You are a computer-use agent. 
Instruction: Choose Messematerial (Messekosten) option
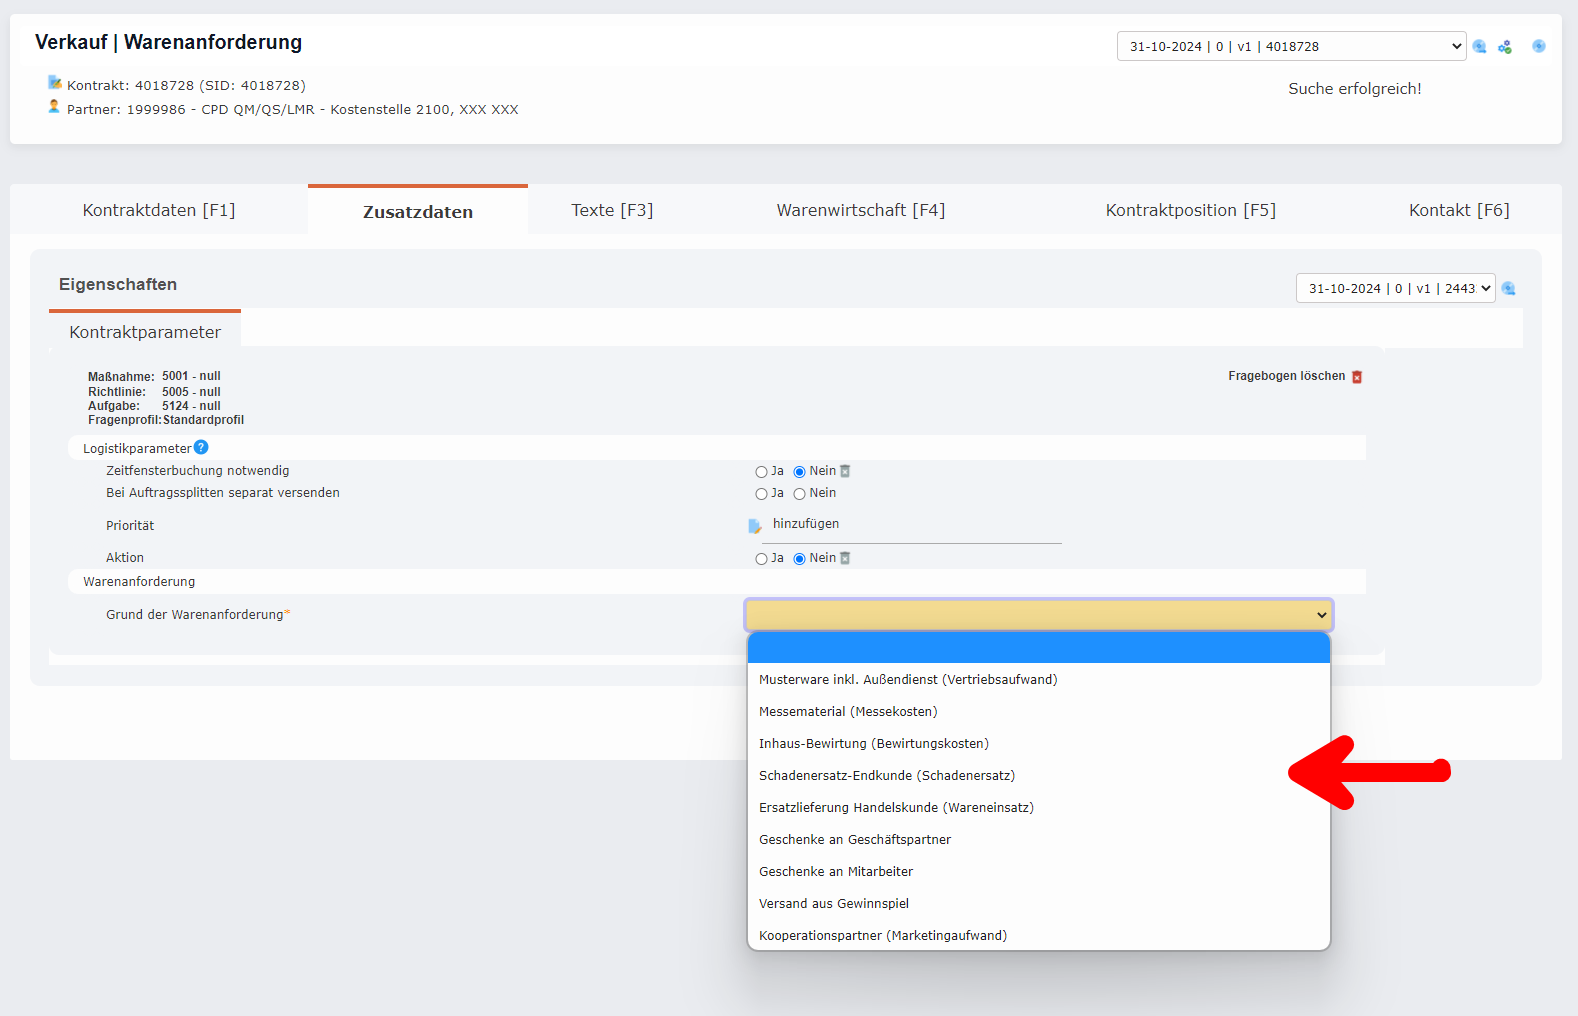tap(848, 712)
